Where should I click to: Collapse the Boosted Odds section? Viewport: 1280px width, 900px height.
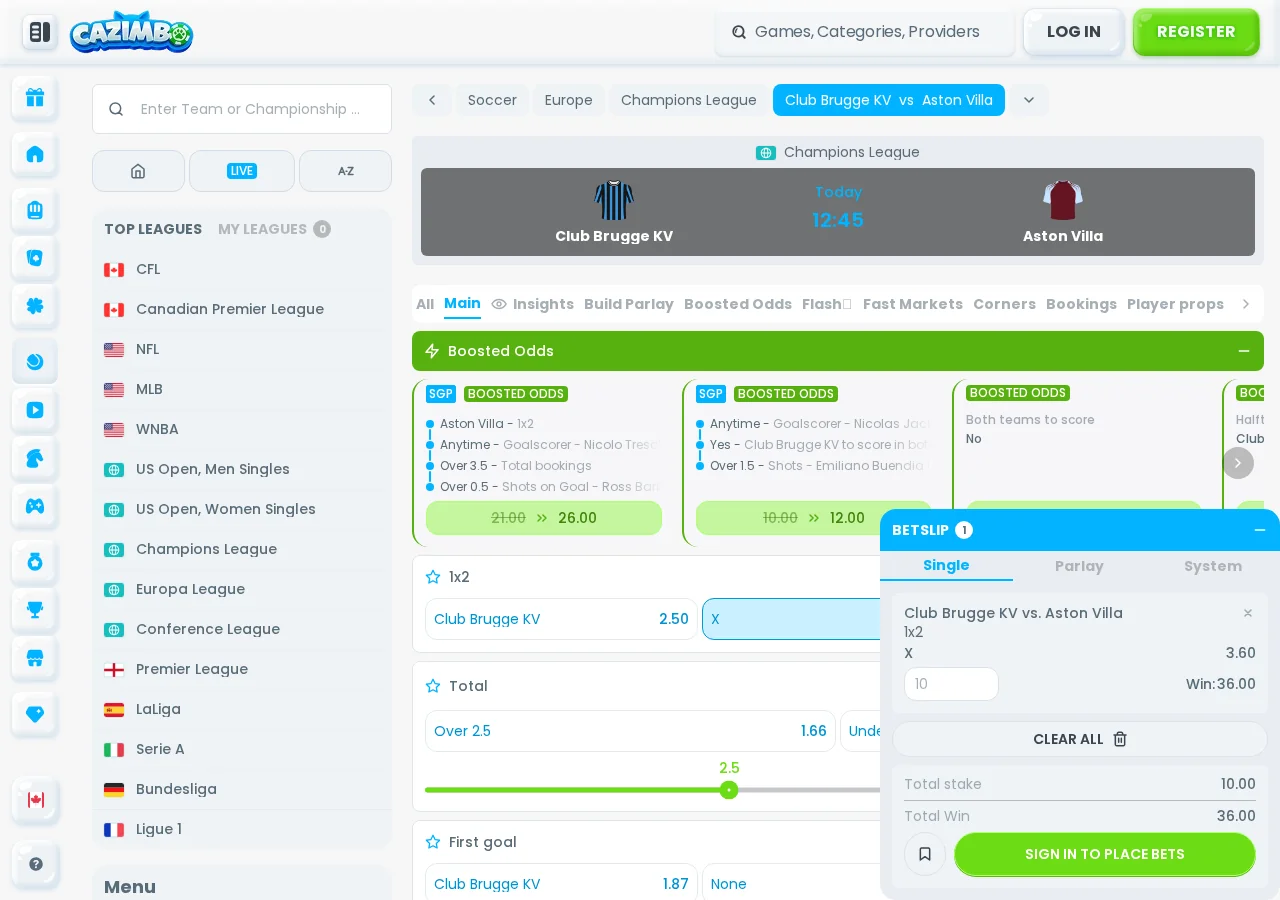[1244, 351]
